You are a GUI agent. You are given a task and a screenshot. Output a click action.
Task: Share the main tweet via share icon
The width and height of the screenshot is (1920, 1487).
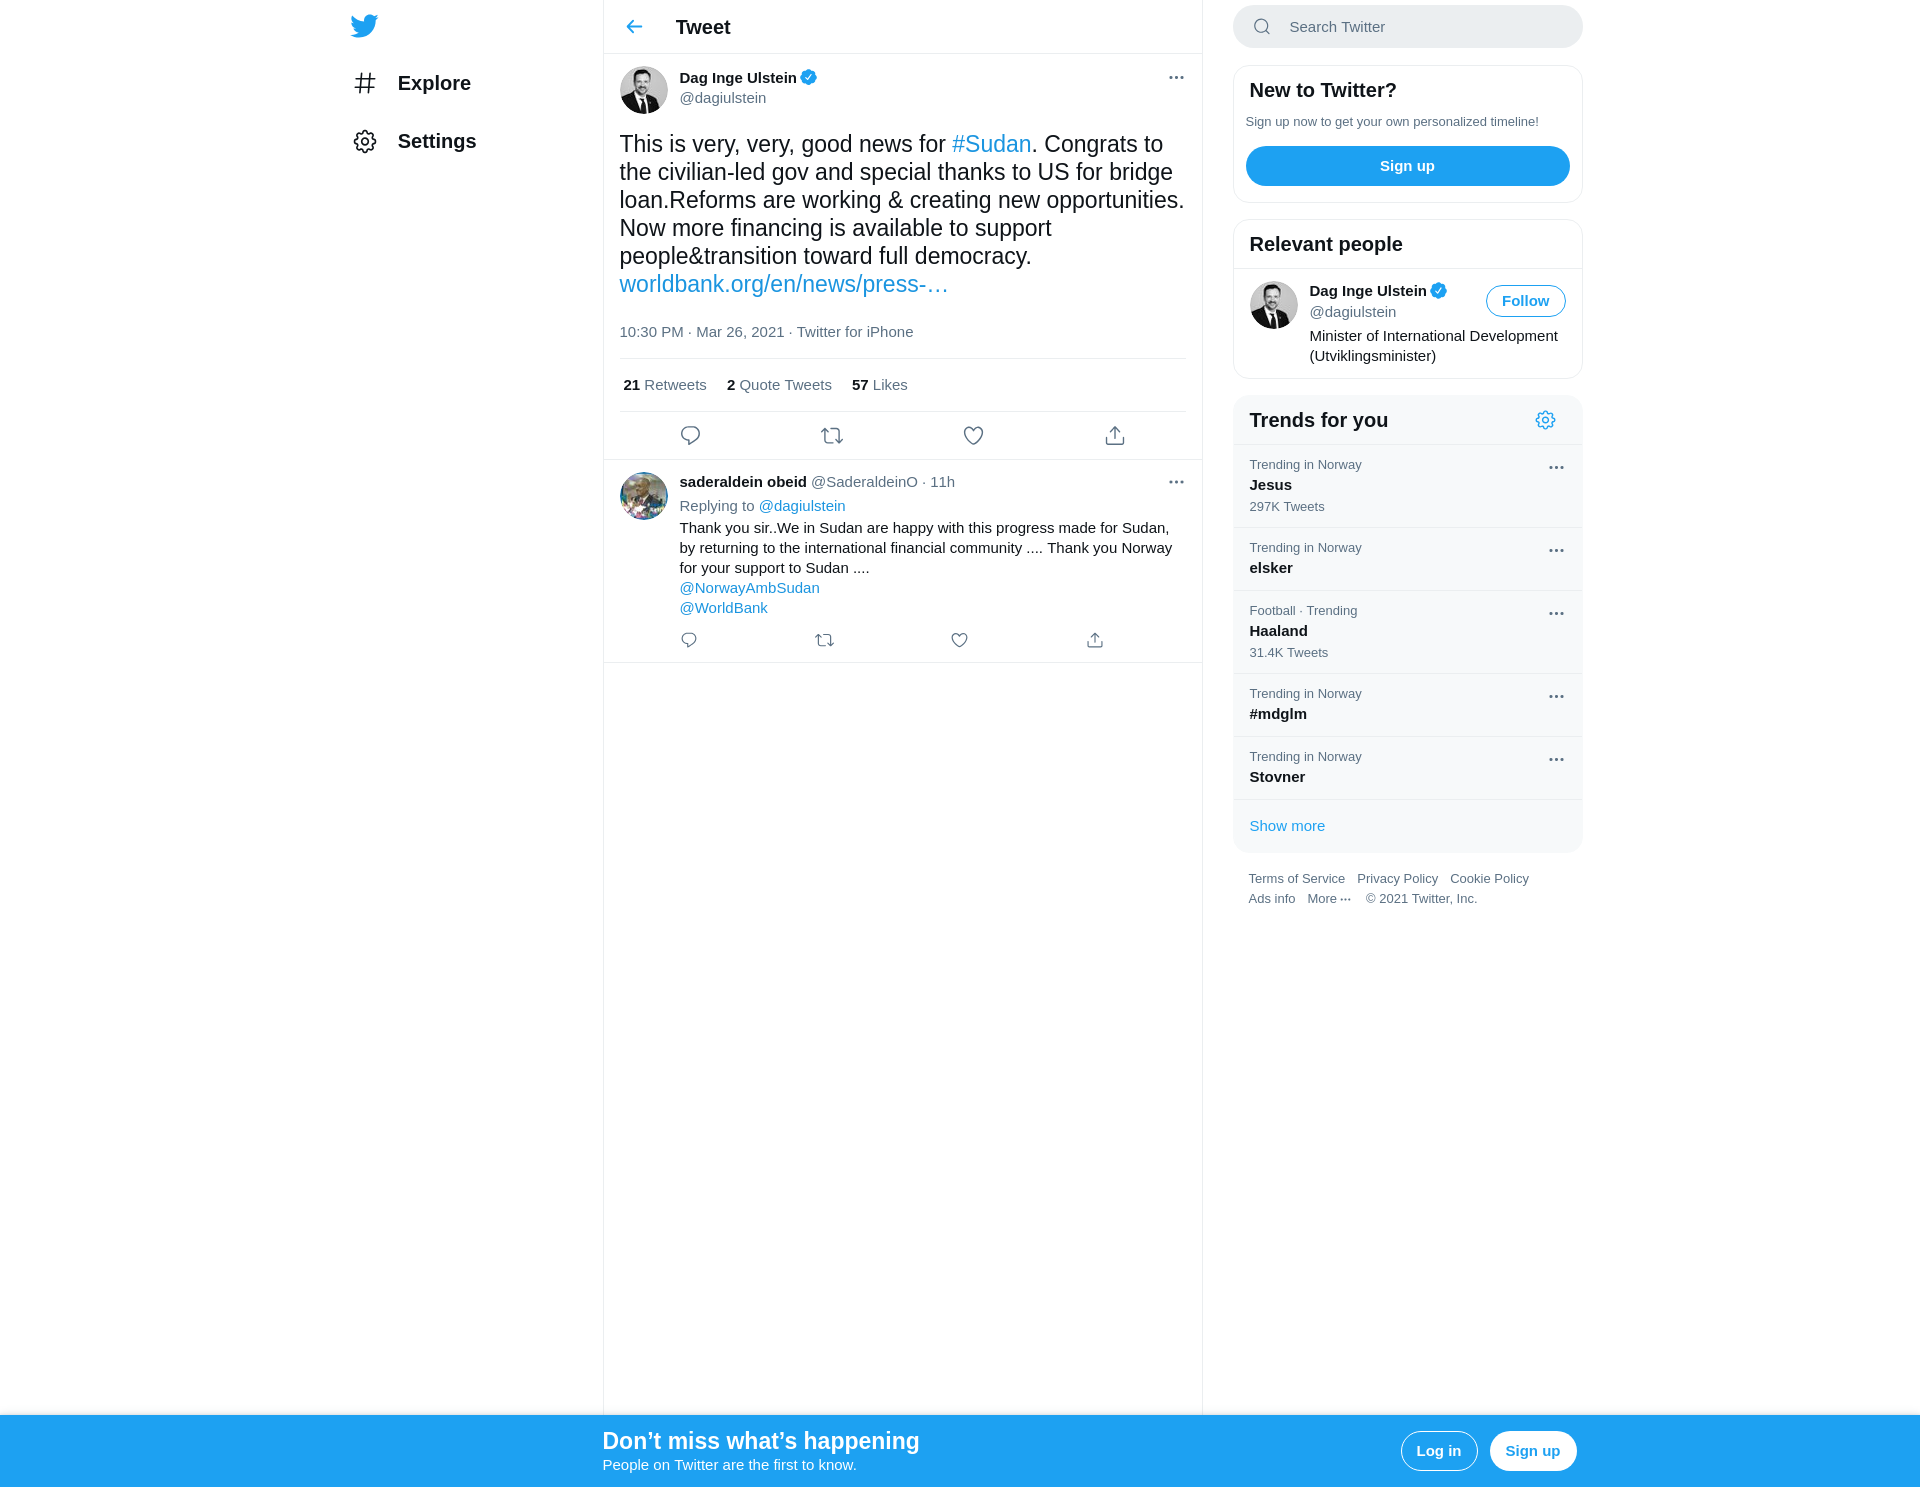click(x=1115, y=436)
